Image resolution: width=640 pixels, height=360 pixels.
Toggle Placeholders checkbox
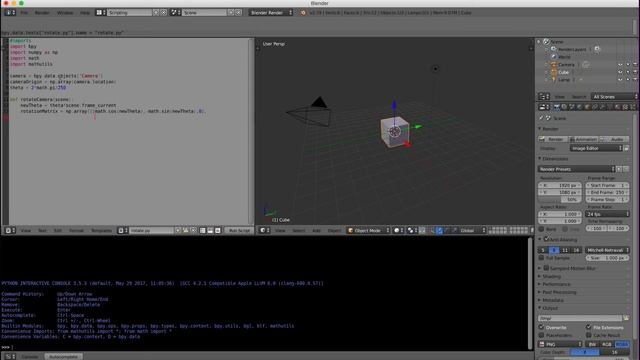[x=541, y=335]
